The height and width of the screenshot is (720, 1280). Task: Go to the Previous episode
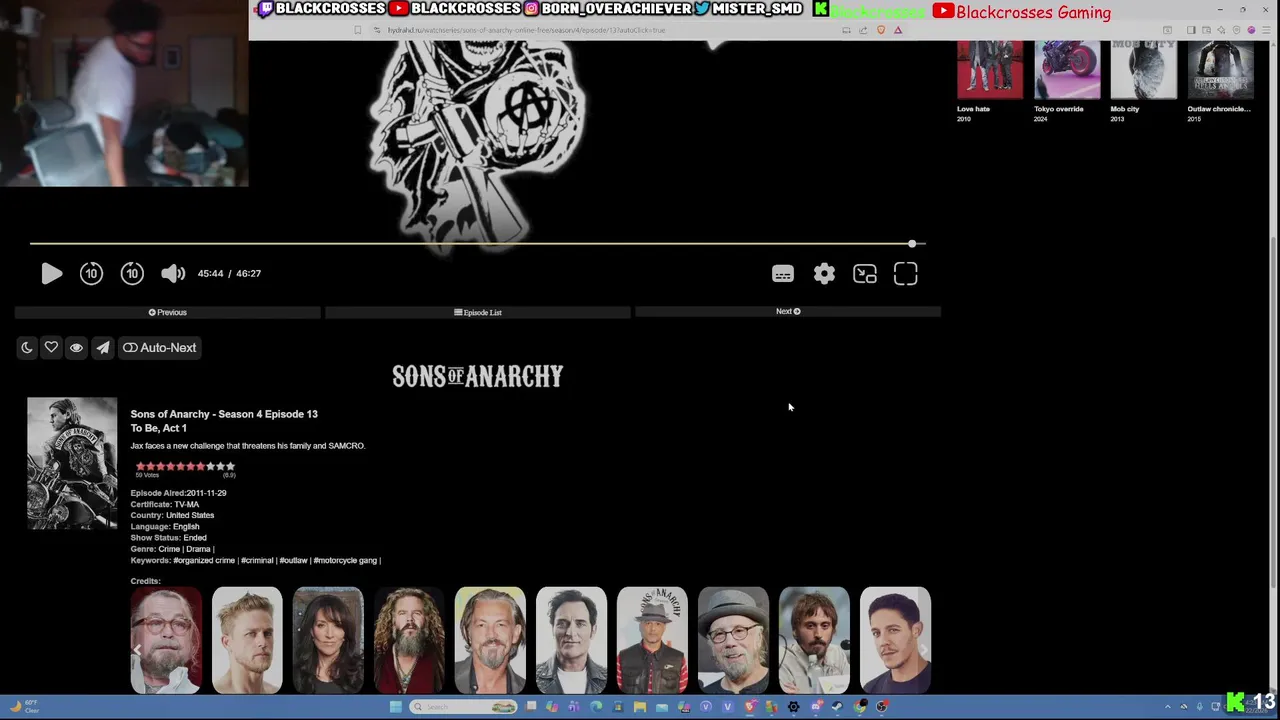[x=168, y=312]
